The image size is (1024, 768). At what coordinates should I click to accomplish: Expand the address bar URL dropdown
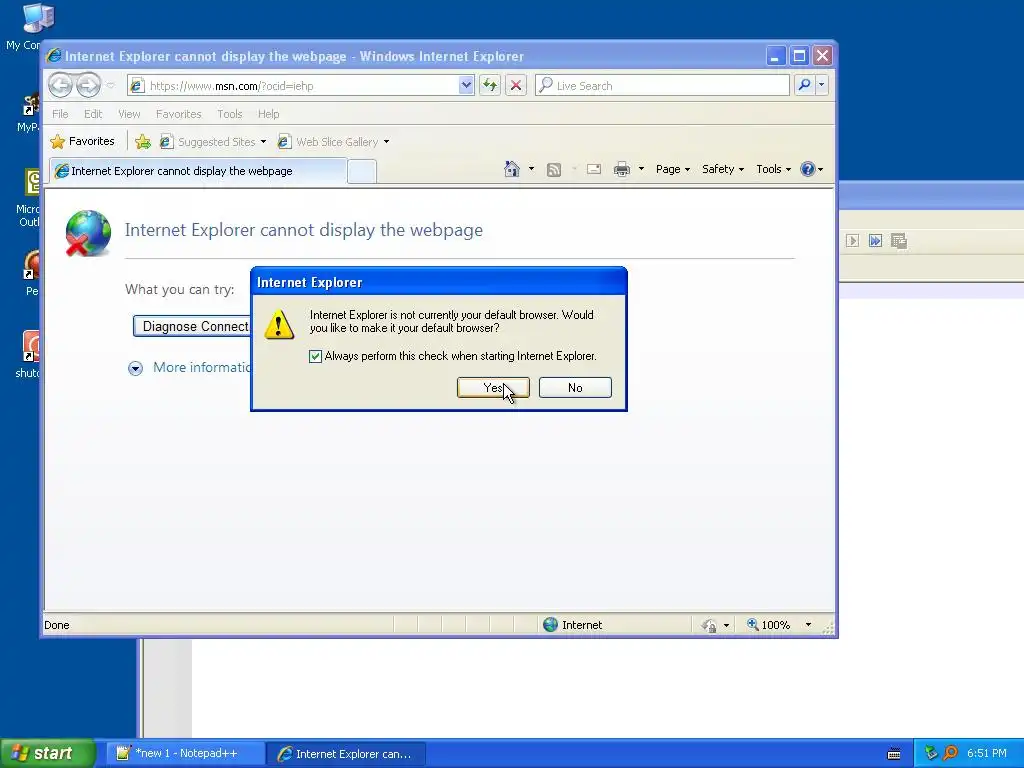466,86
